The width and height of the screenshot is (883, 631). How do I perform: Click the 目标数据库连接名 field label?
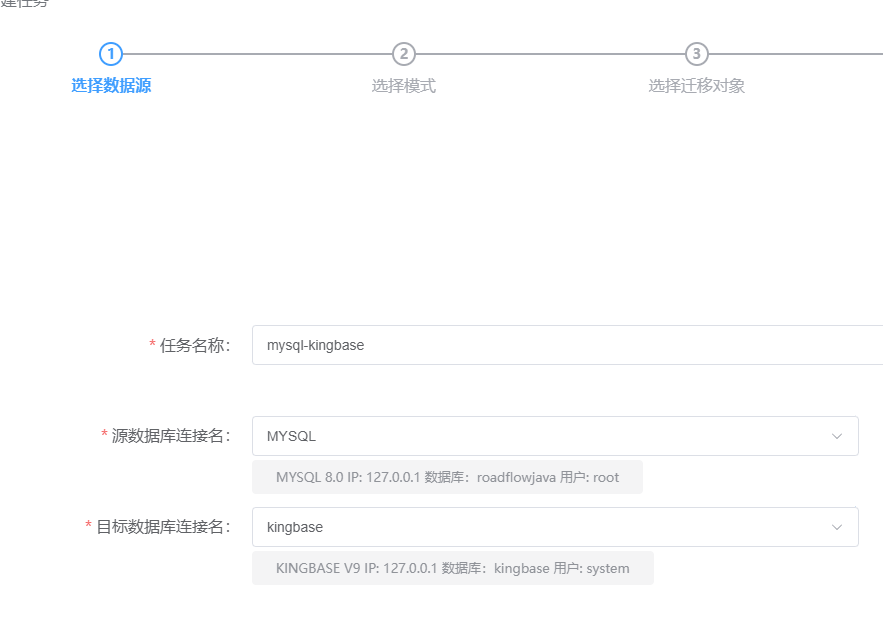(x=162, y=527)
